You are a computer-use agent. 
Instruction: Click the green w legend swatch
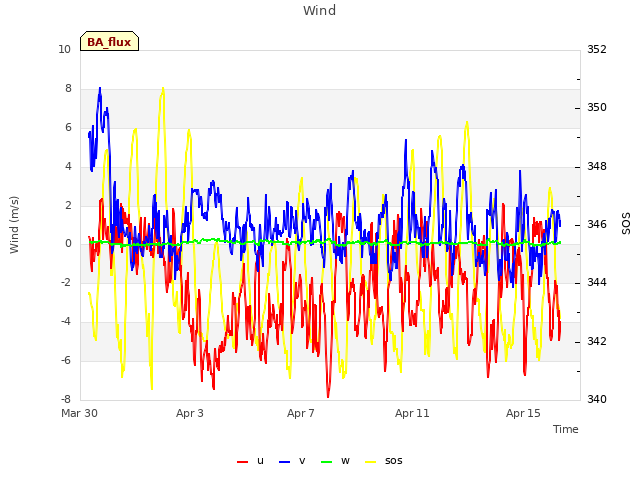pyautogui.click(x=327, y=462)
